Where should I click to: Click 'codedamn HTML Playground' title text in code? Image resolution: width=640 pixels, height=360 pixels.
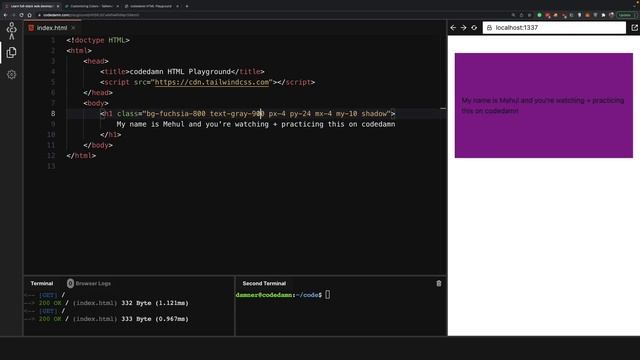(x=180, y=71)
